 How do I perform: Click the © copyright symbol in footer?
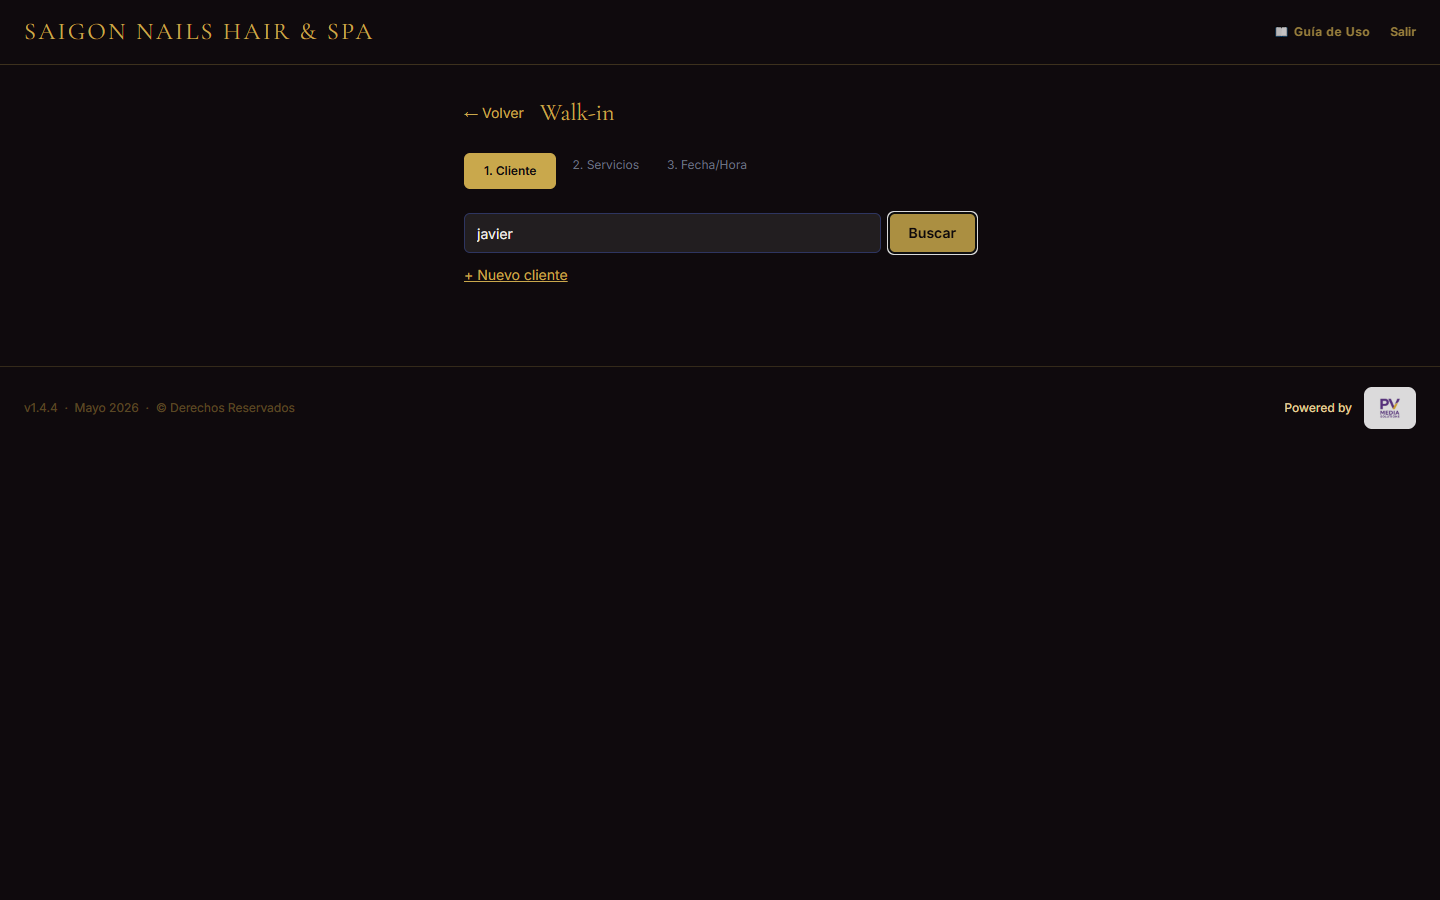[x=161, y=408]
